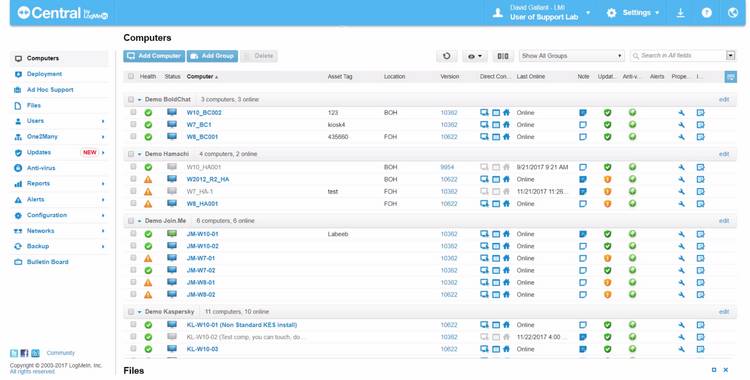750x380 pixels.
Task: Open the split view columns icon
Action: coord(503,56)
